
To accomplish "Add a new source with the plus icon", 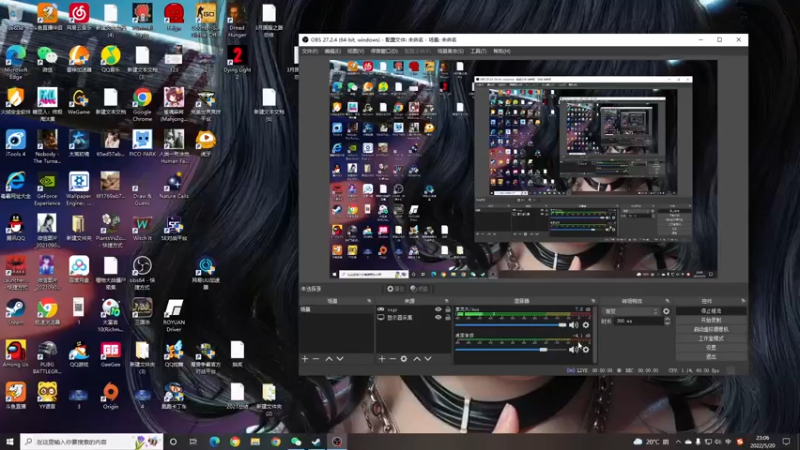I will [x=382, y=359].
